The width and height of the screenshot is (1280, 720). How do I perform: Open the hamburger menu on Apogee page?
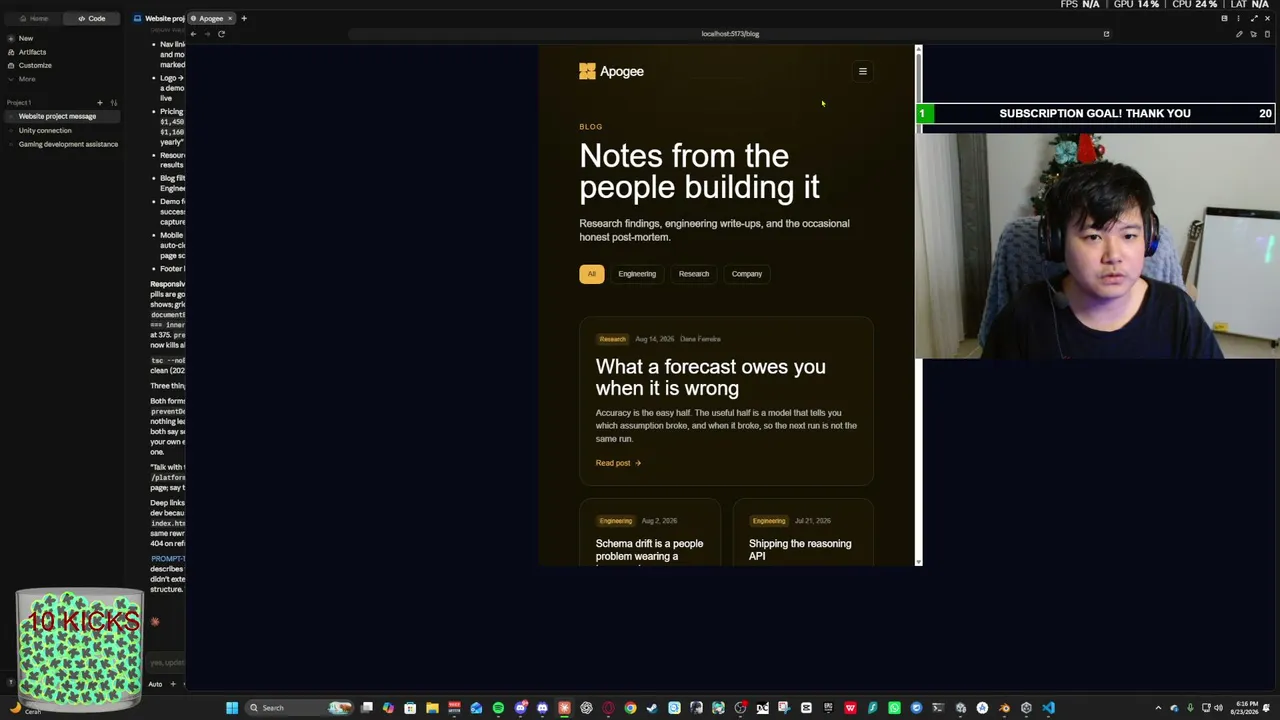click(x=863, y=71)
